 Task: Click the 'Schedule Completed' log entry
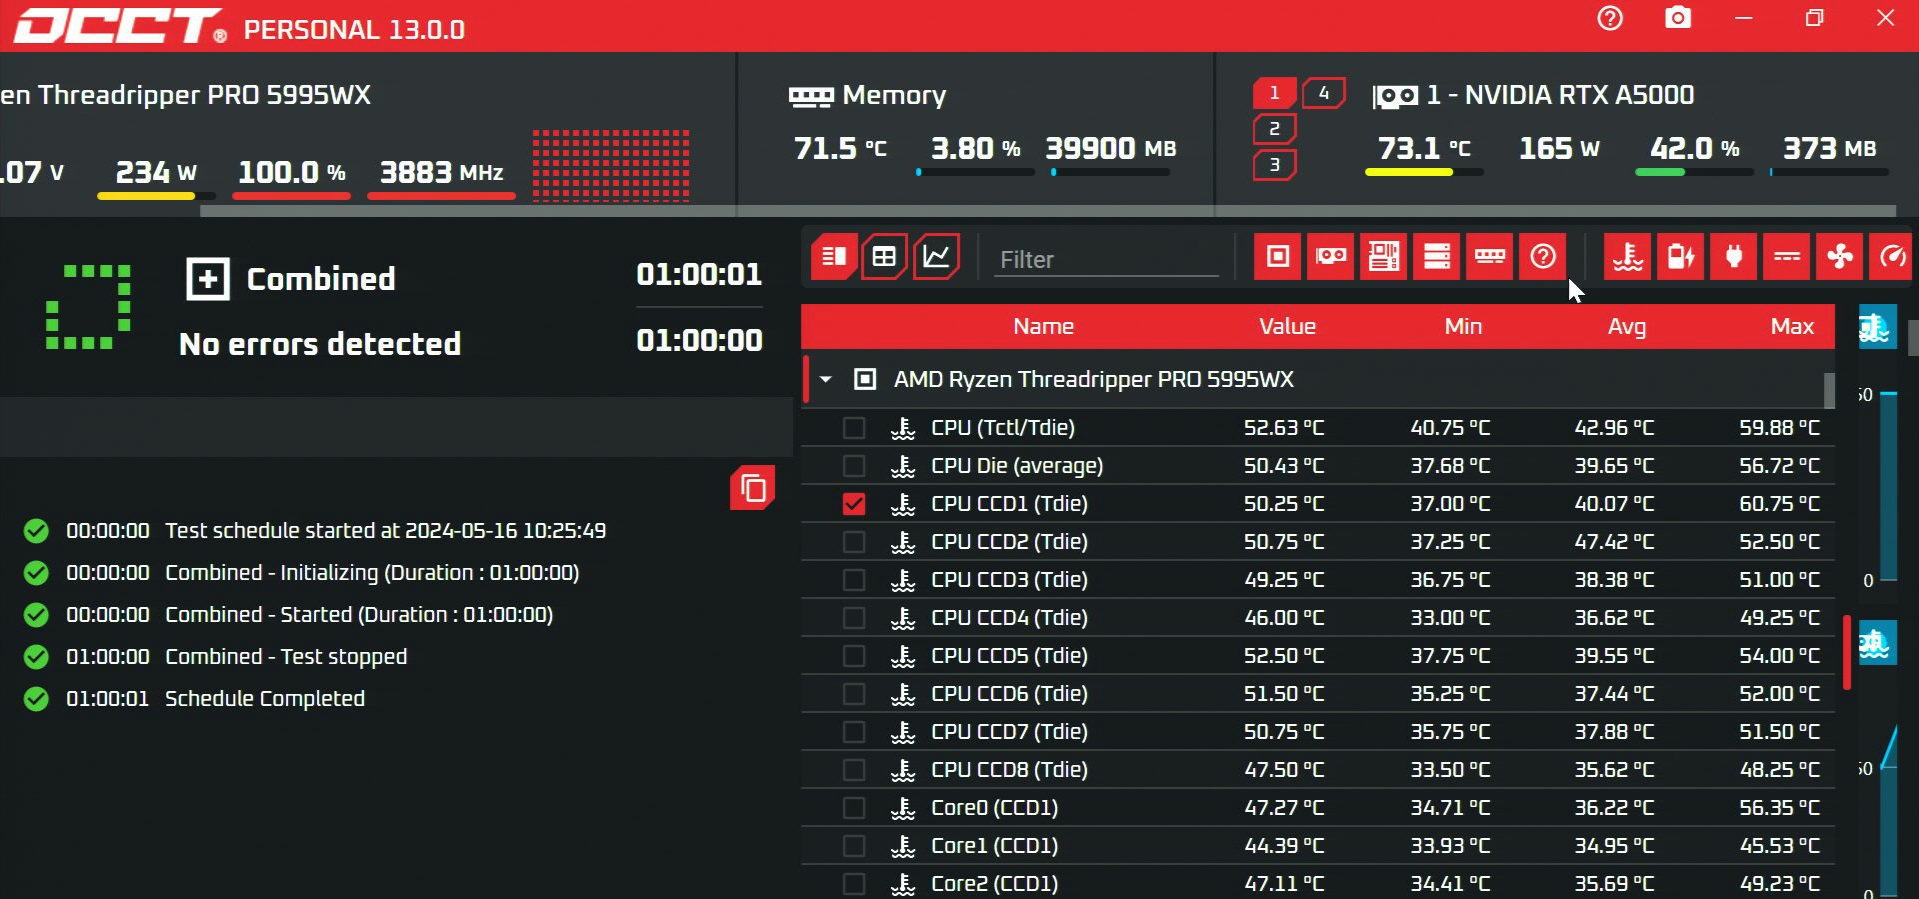pos(265,699)
